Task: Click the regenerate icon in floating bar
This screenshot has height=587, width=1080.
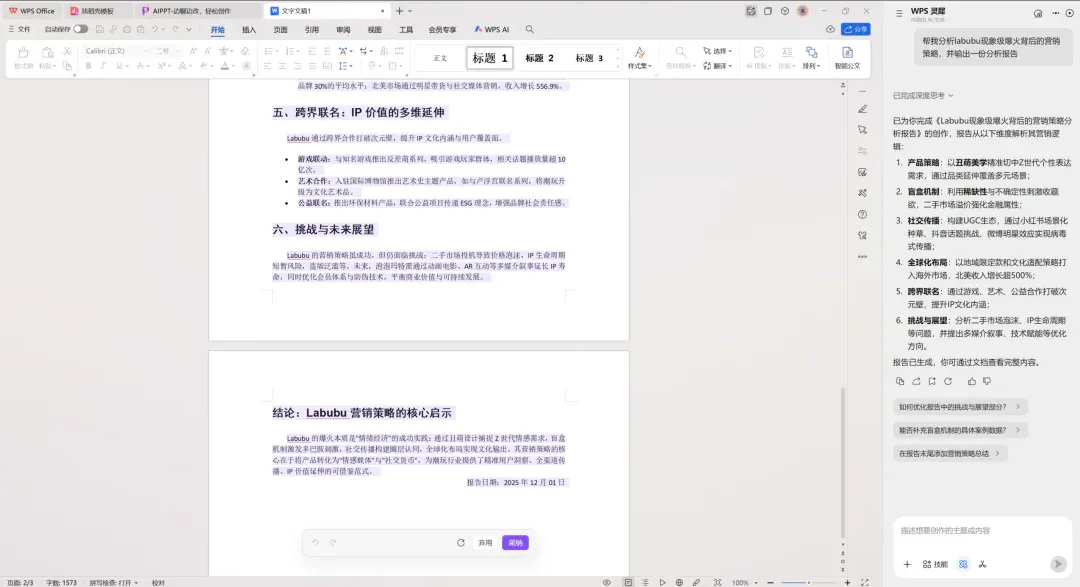Action: click(461, 543)
